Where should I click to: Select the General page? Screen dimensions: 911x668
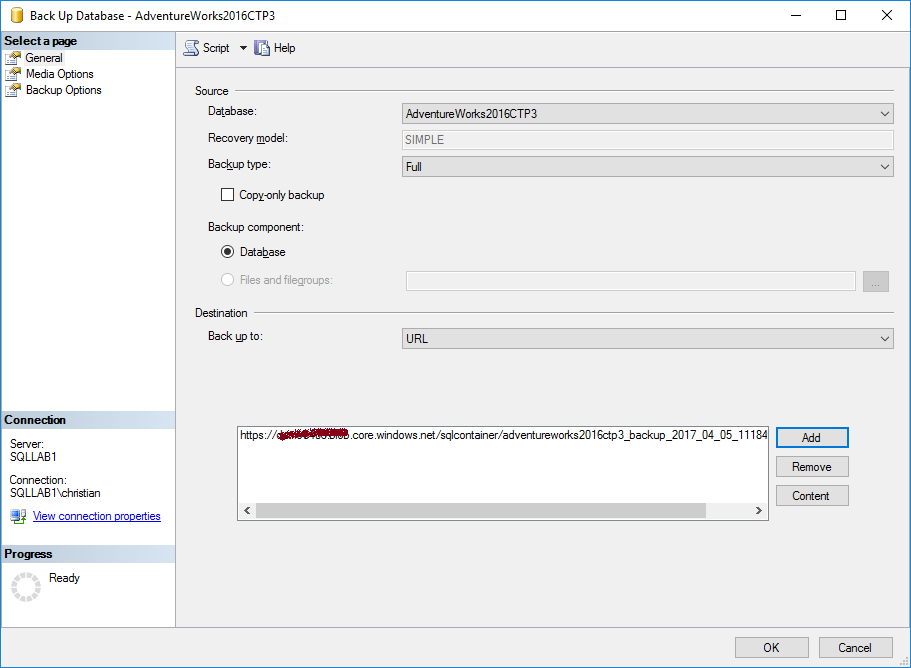pyautogui.click(x=44, y=58)
